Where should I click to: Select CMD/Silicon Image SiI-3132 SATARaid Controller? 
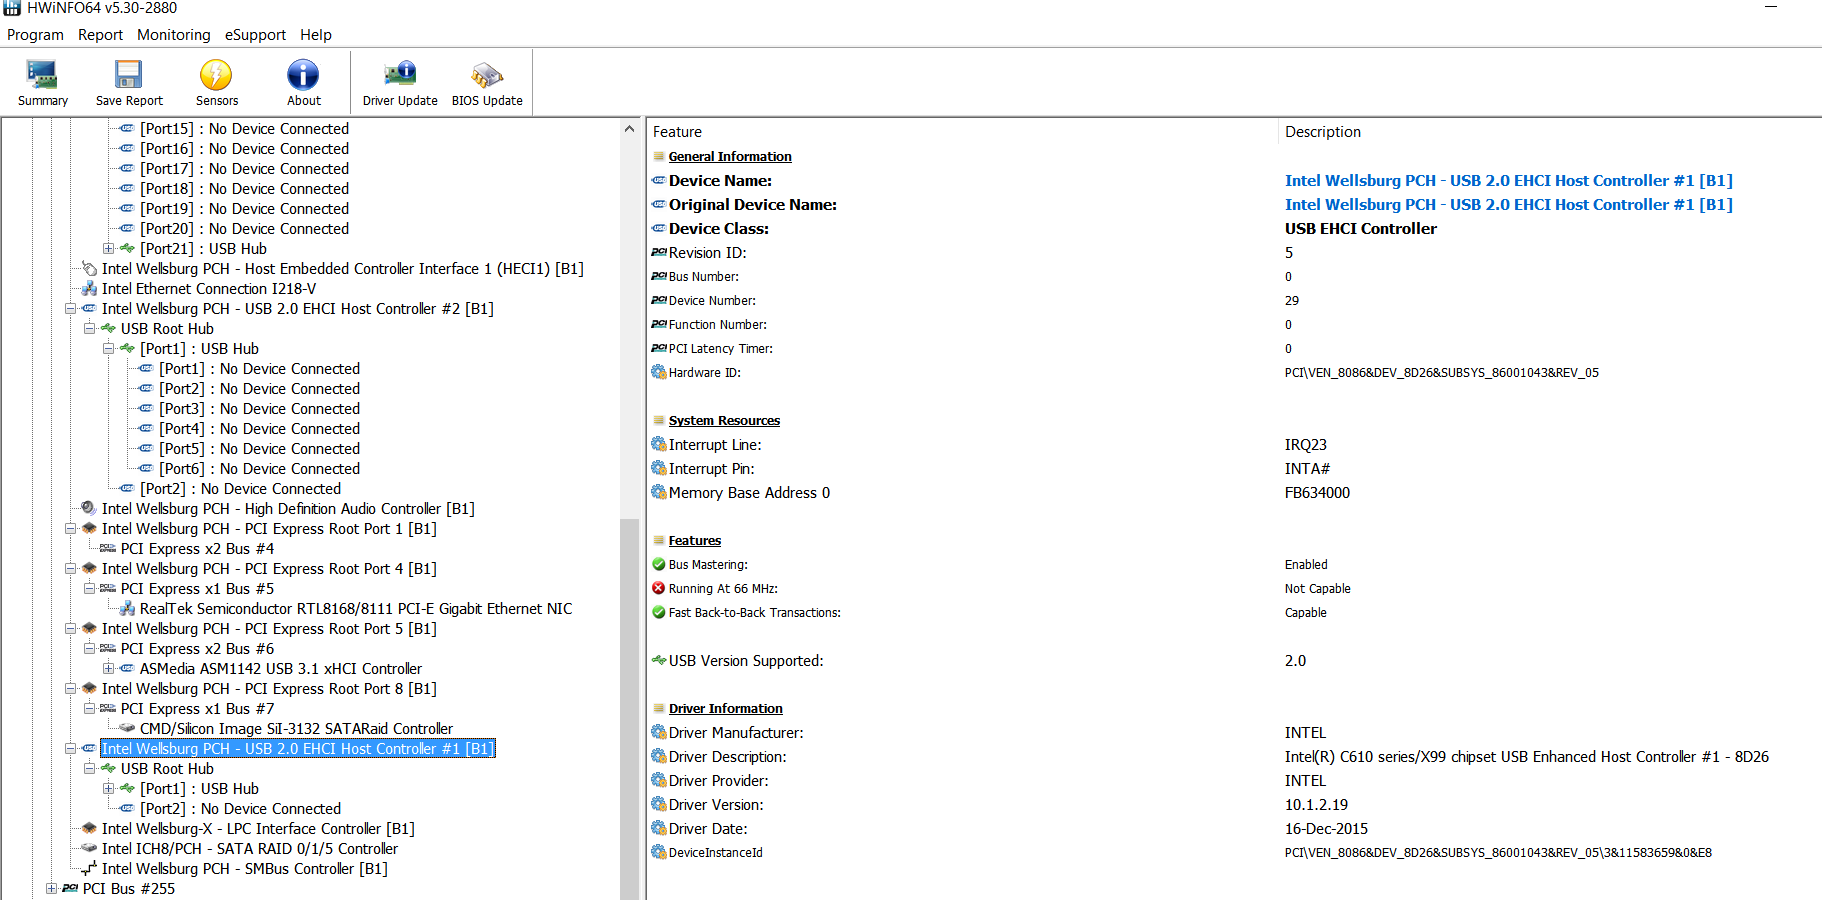click(x=296, y=729)
